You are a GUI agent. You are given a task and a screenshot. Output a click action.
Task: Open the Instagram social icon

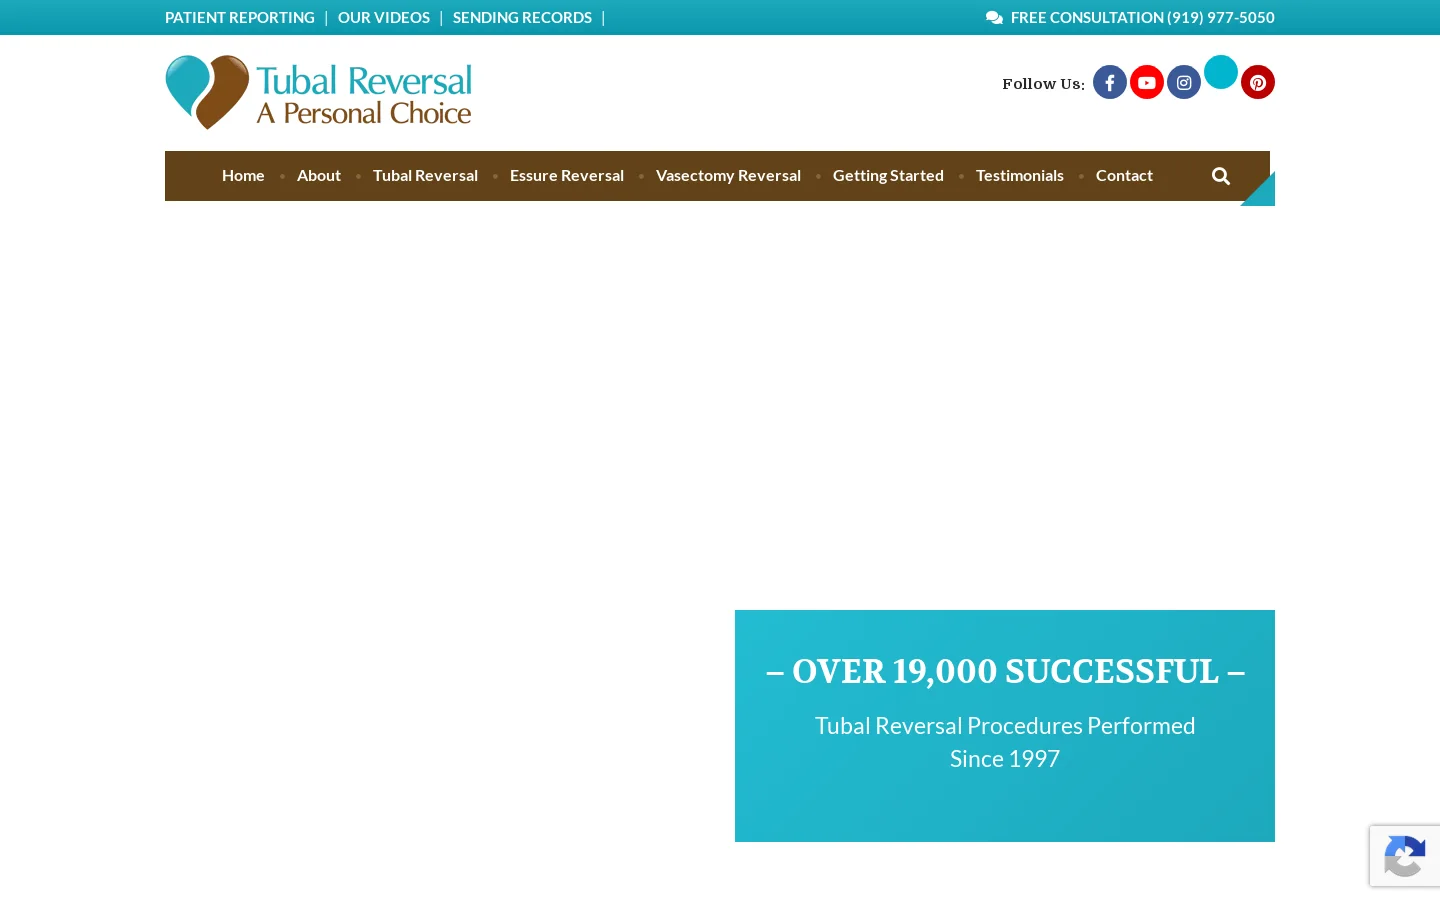[1184, 82]
